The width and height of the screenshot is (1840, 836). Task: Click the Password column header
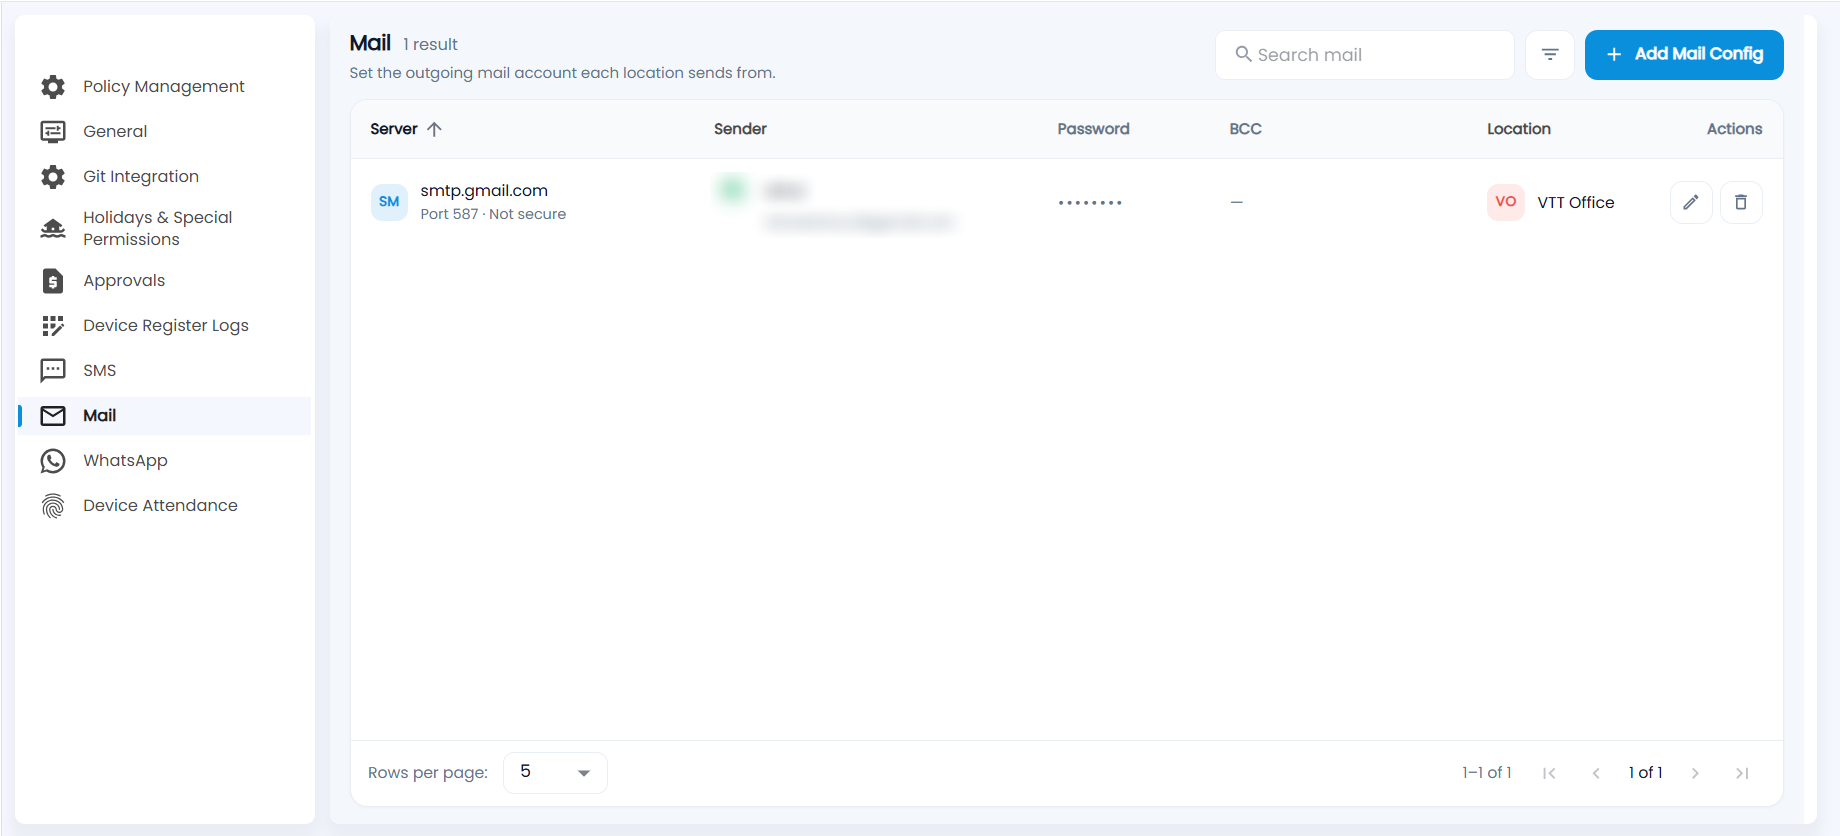pos(1093,129)
